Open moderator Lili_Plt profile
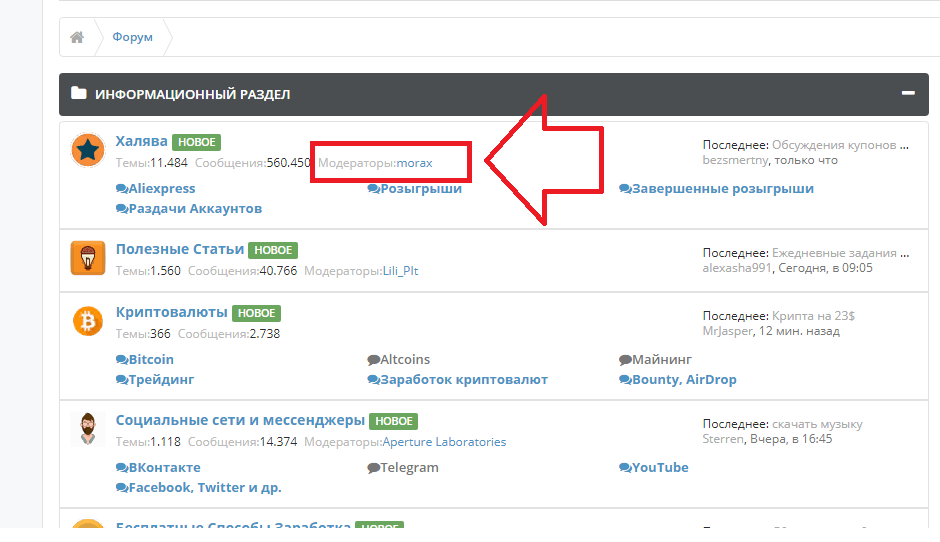 pyautogui.click(x=400, y=271)
